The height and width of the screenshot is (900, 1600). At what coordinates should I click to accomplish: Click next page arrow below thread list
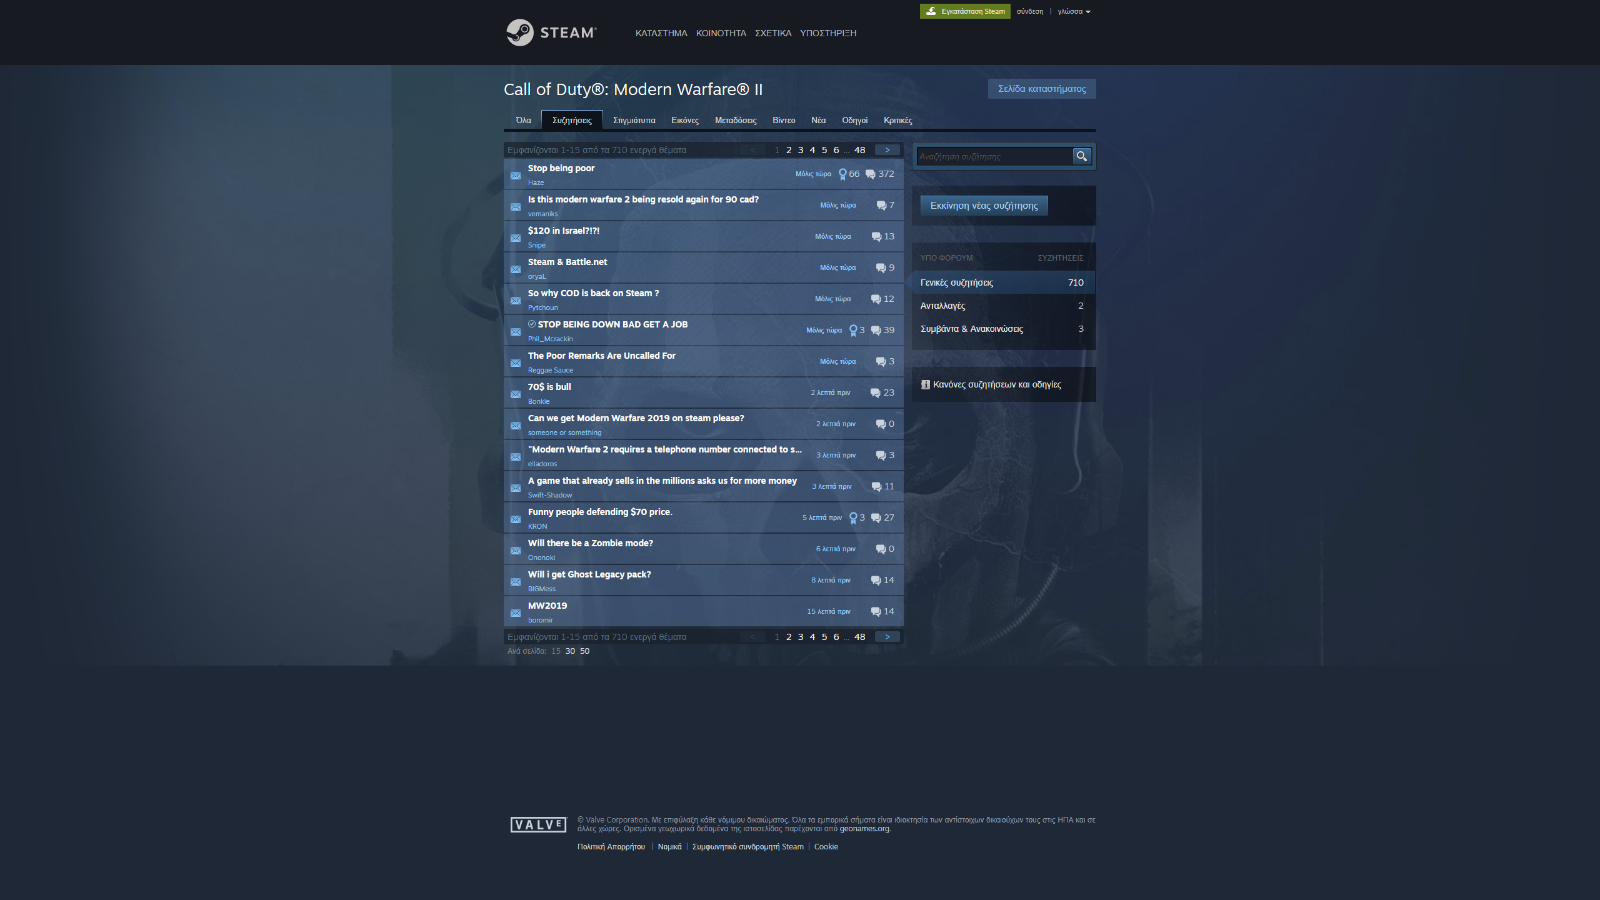(x=887, y=637)
